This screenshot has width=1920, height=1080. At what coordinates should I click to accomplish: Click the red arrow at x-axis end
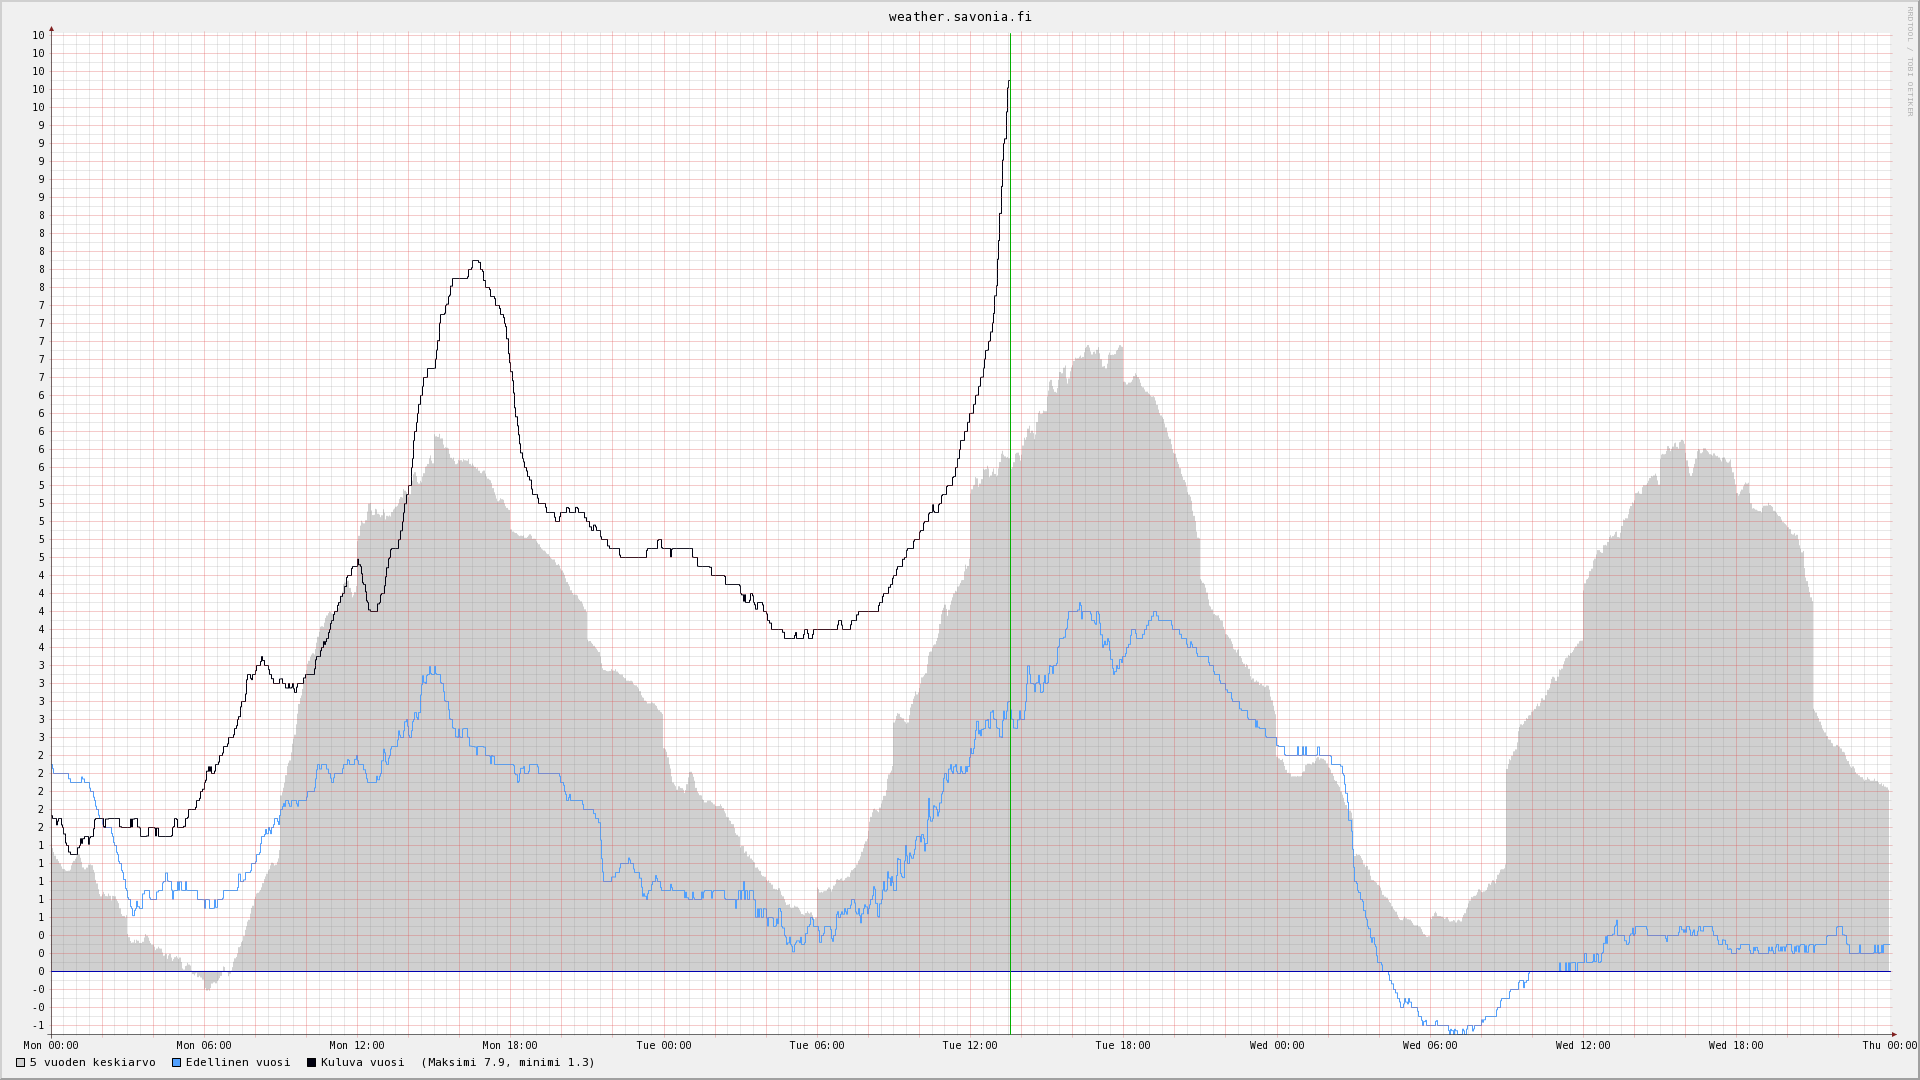tap(1894, 1034)
